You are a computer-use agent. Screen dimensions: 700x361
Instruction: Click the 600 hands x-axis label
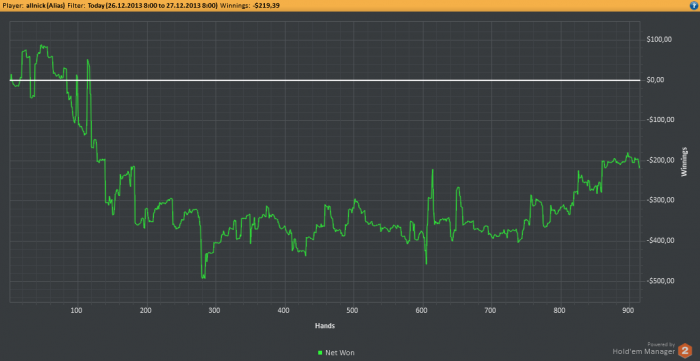click(x=422, y=310)
